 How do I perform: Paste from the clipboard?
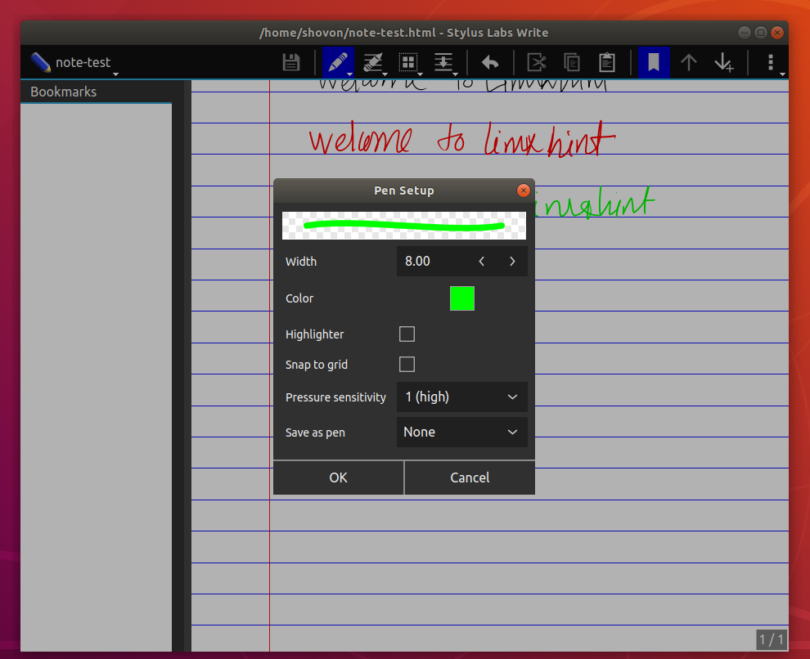pos(606,62)
